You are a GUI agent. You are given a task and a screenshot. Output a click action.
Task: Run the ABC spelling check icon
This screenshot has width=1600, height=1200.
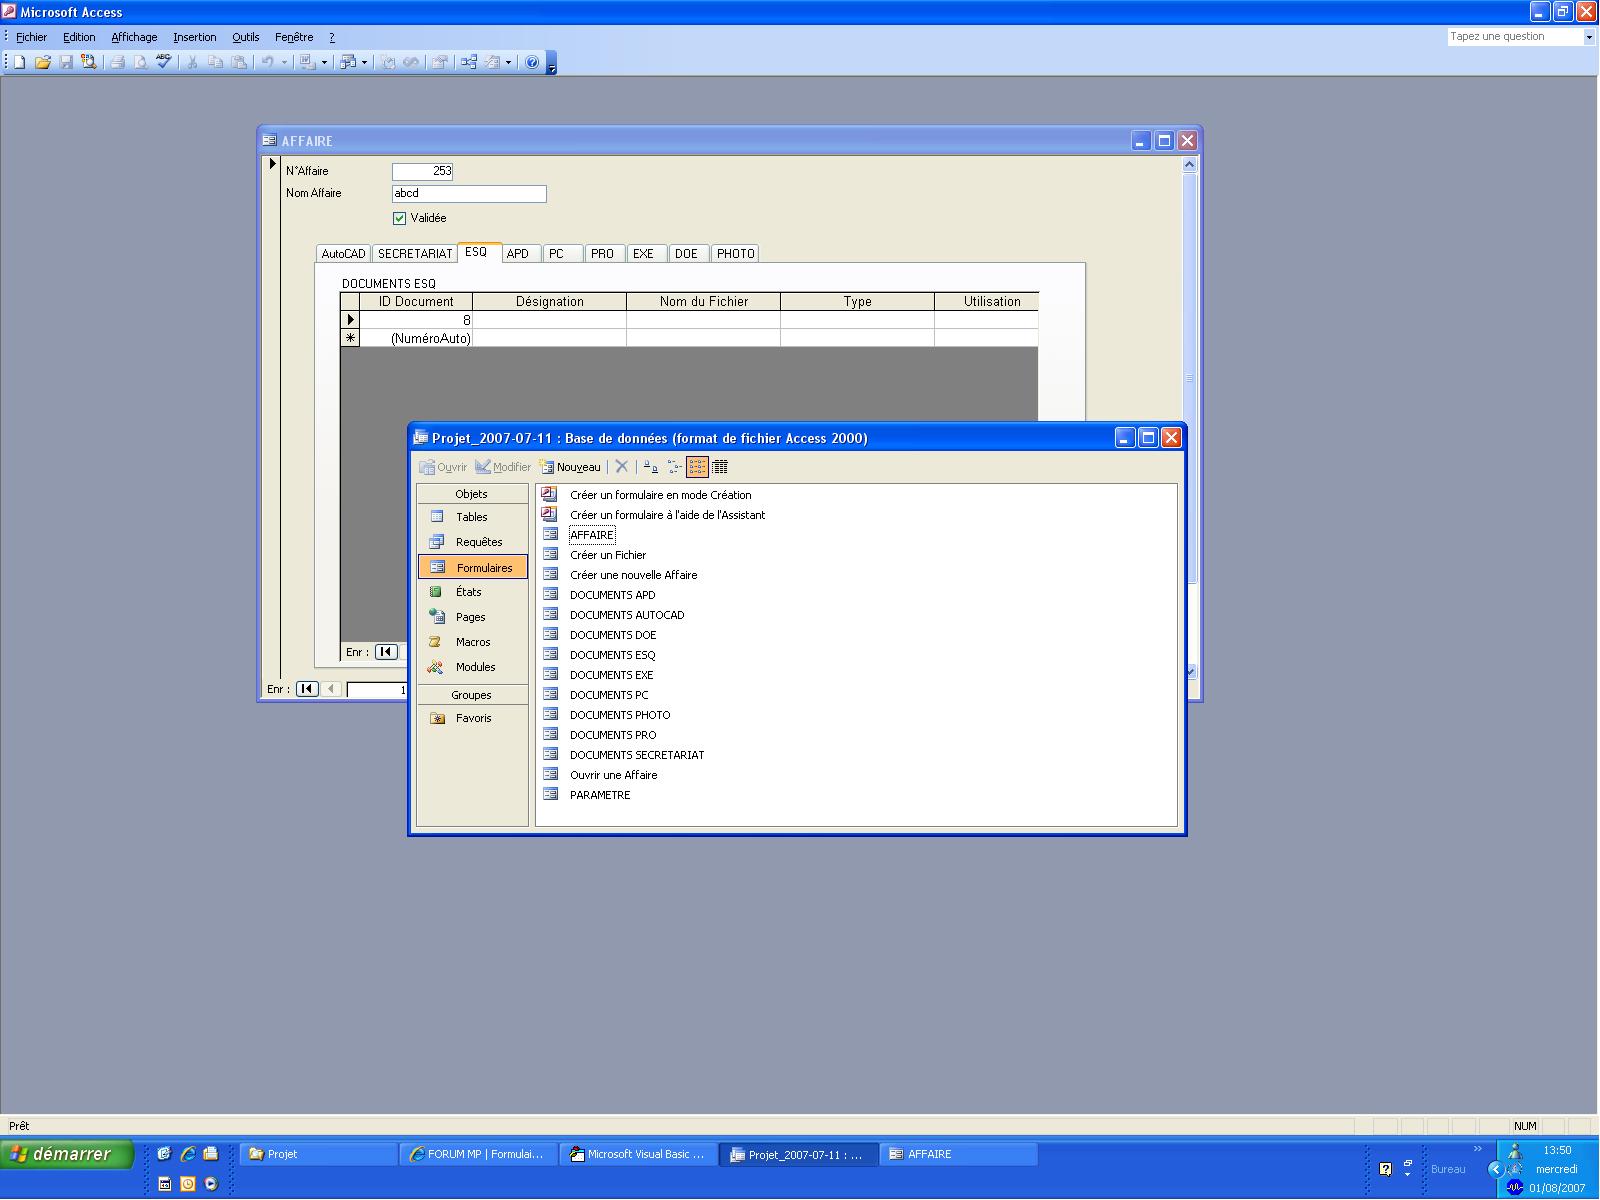(164, 62)
